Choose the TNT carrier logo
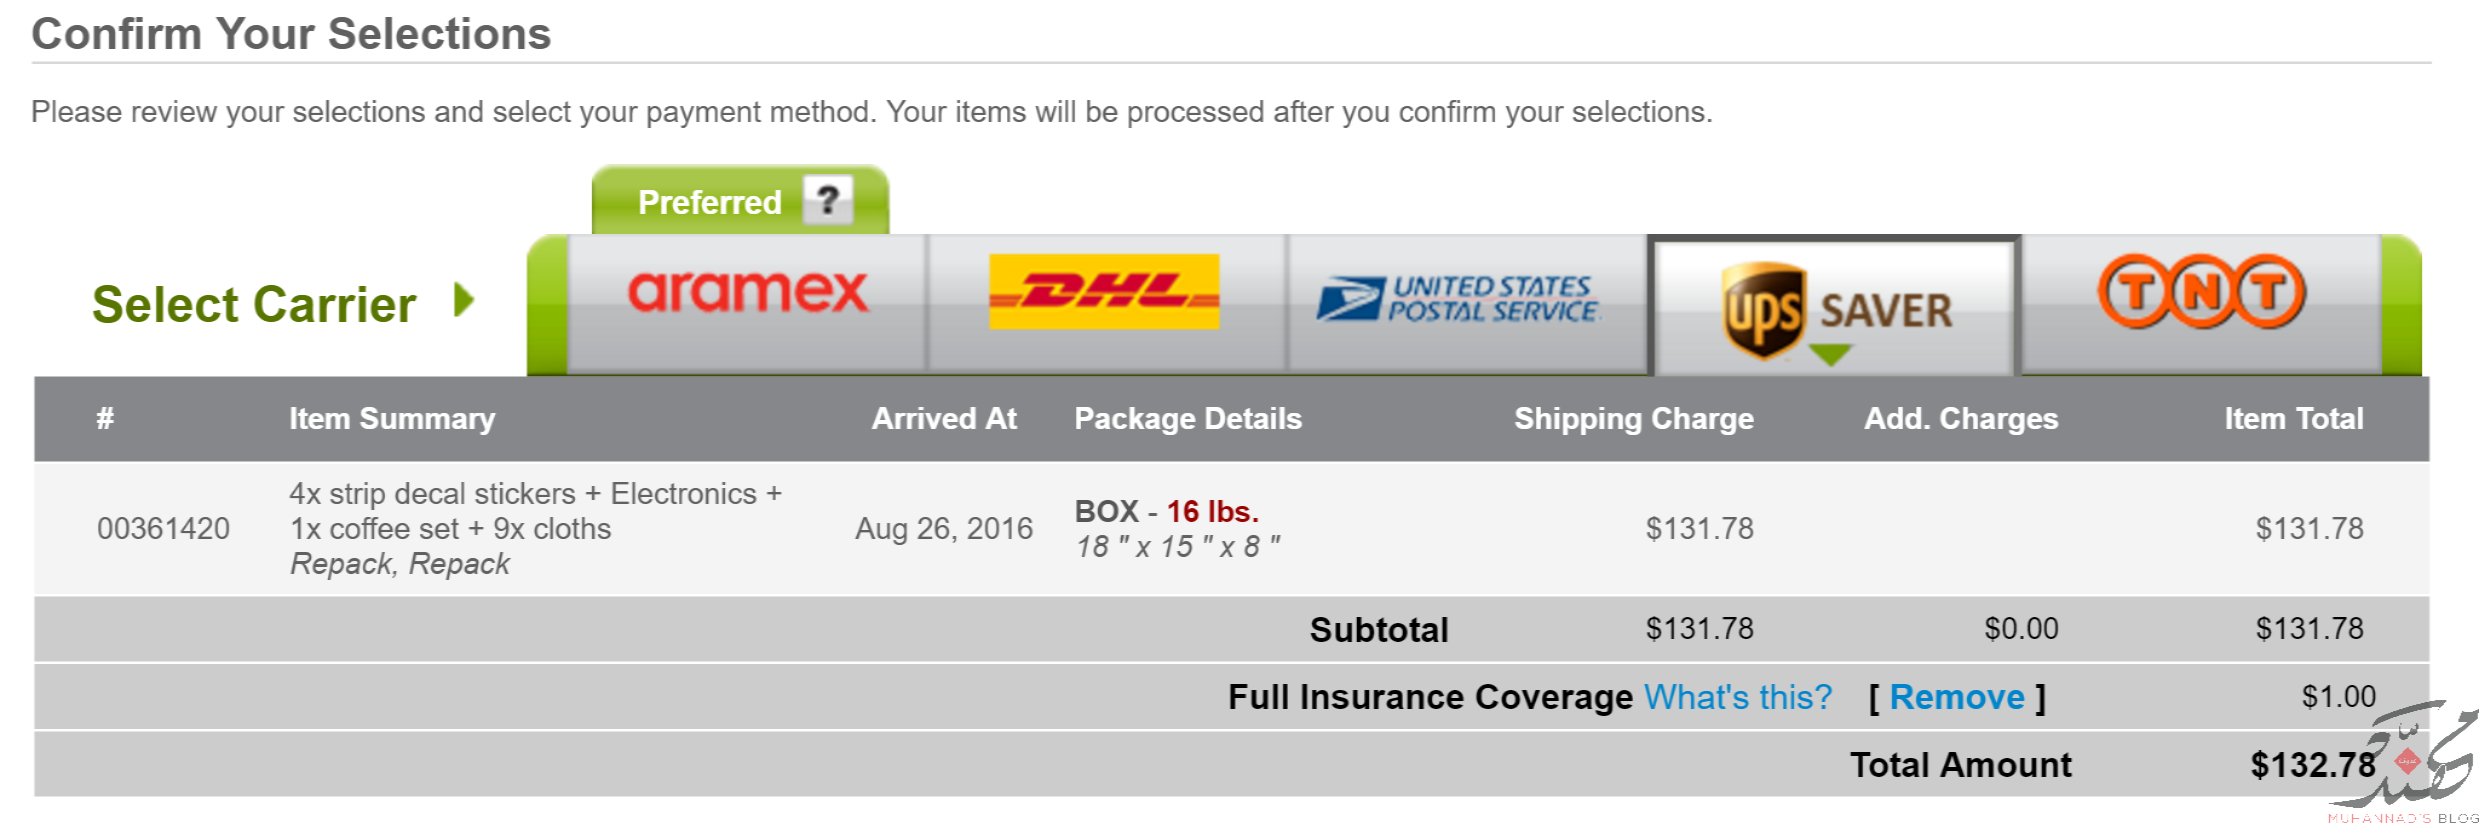Image resolution: width=2479 pixels, height=823 pixels. point(2202,292)
